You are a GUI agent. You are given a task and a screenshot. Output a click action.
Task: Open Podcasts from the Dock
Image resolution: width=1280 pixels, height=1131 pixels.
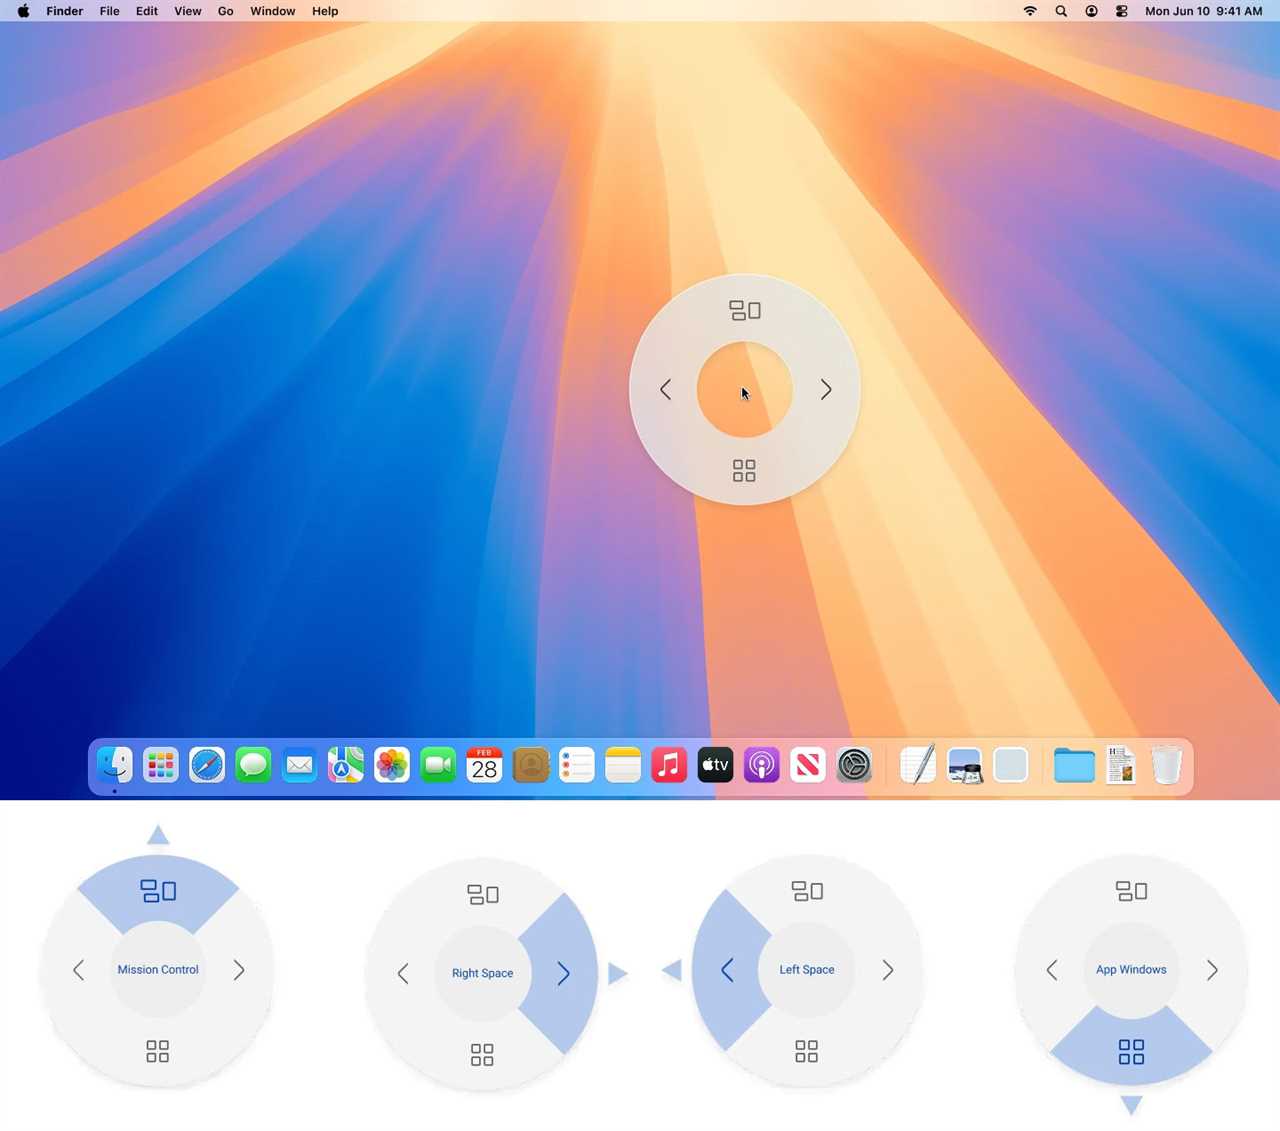762,766
